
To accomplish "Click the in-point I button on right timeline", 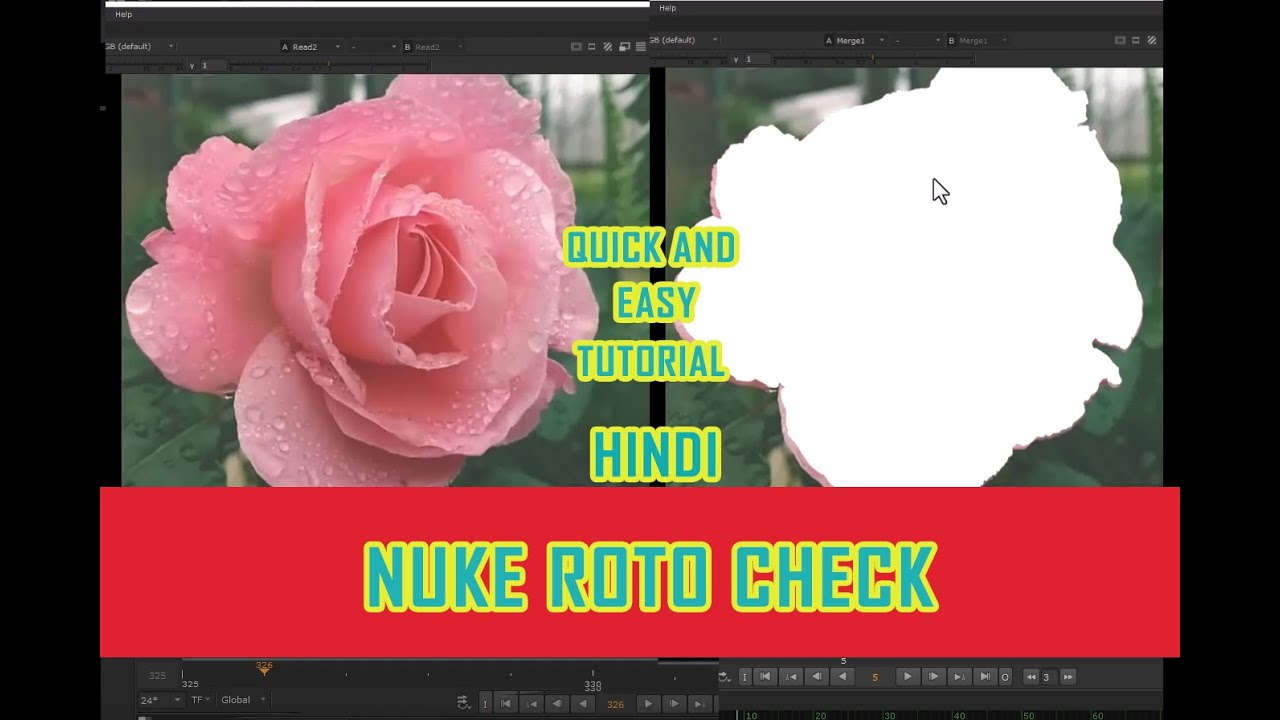I will coord(745,677).
